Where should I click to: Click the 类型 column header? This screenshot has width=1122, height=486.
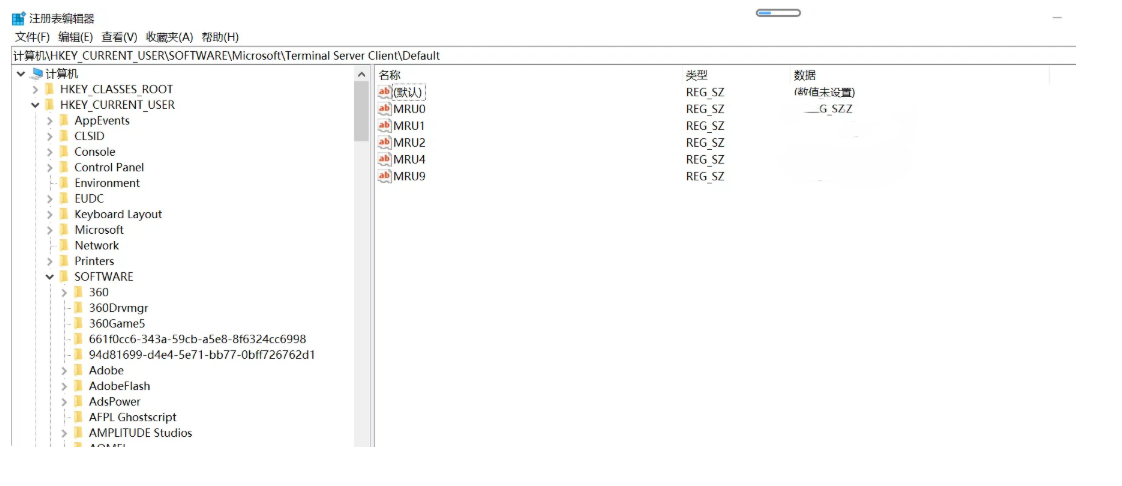[696, 75]
